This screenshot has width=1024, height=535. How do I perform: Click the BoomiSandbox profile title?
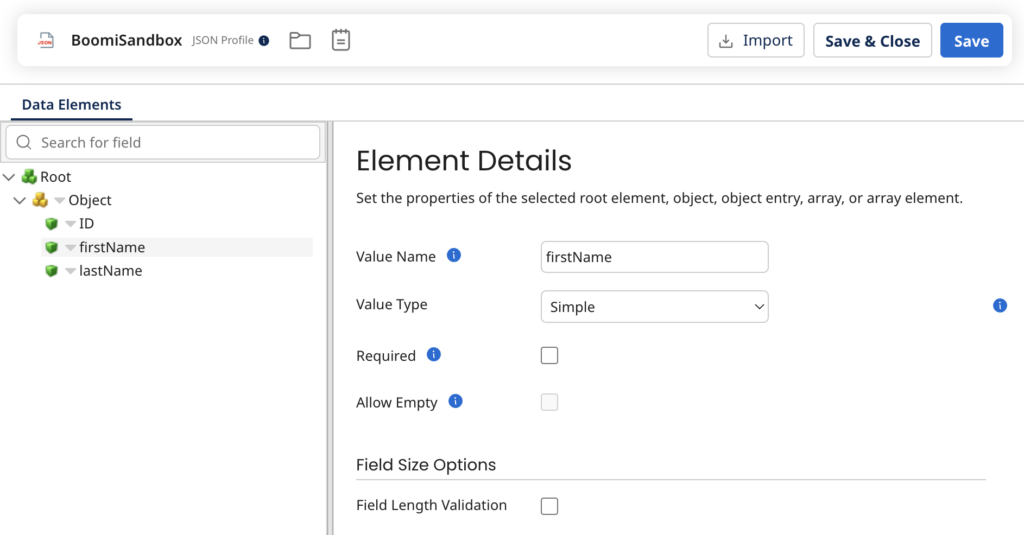(x=127, y=41)
